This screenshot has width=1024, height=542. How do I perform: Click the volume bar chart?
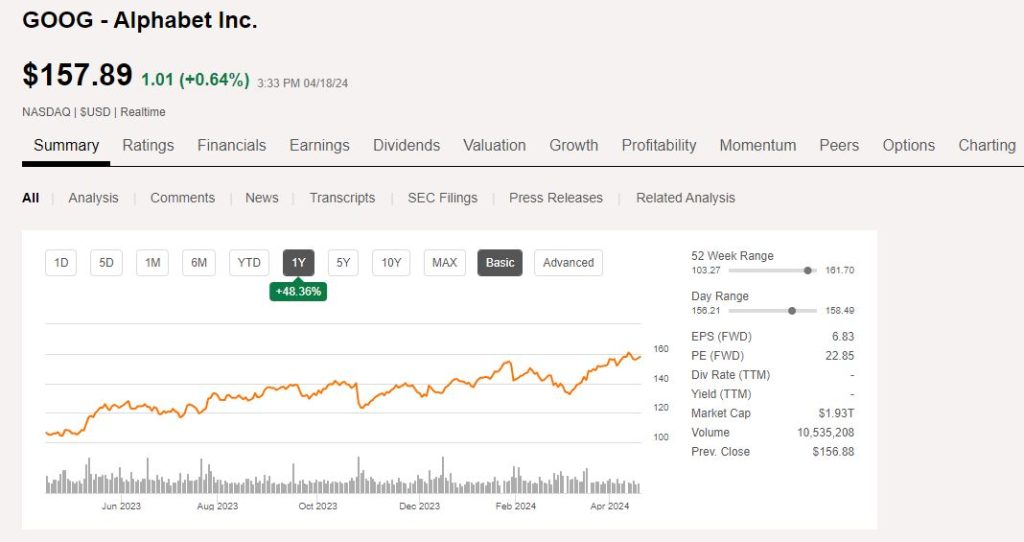click(x=343, y=475)
